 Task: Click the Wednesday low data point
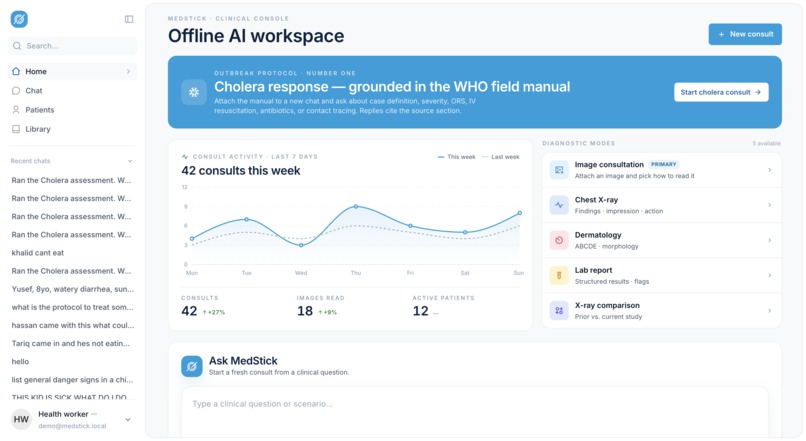(x=301, y=245)
